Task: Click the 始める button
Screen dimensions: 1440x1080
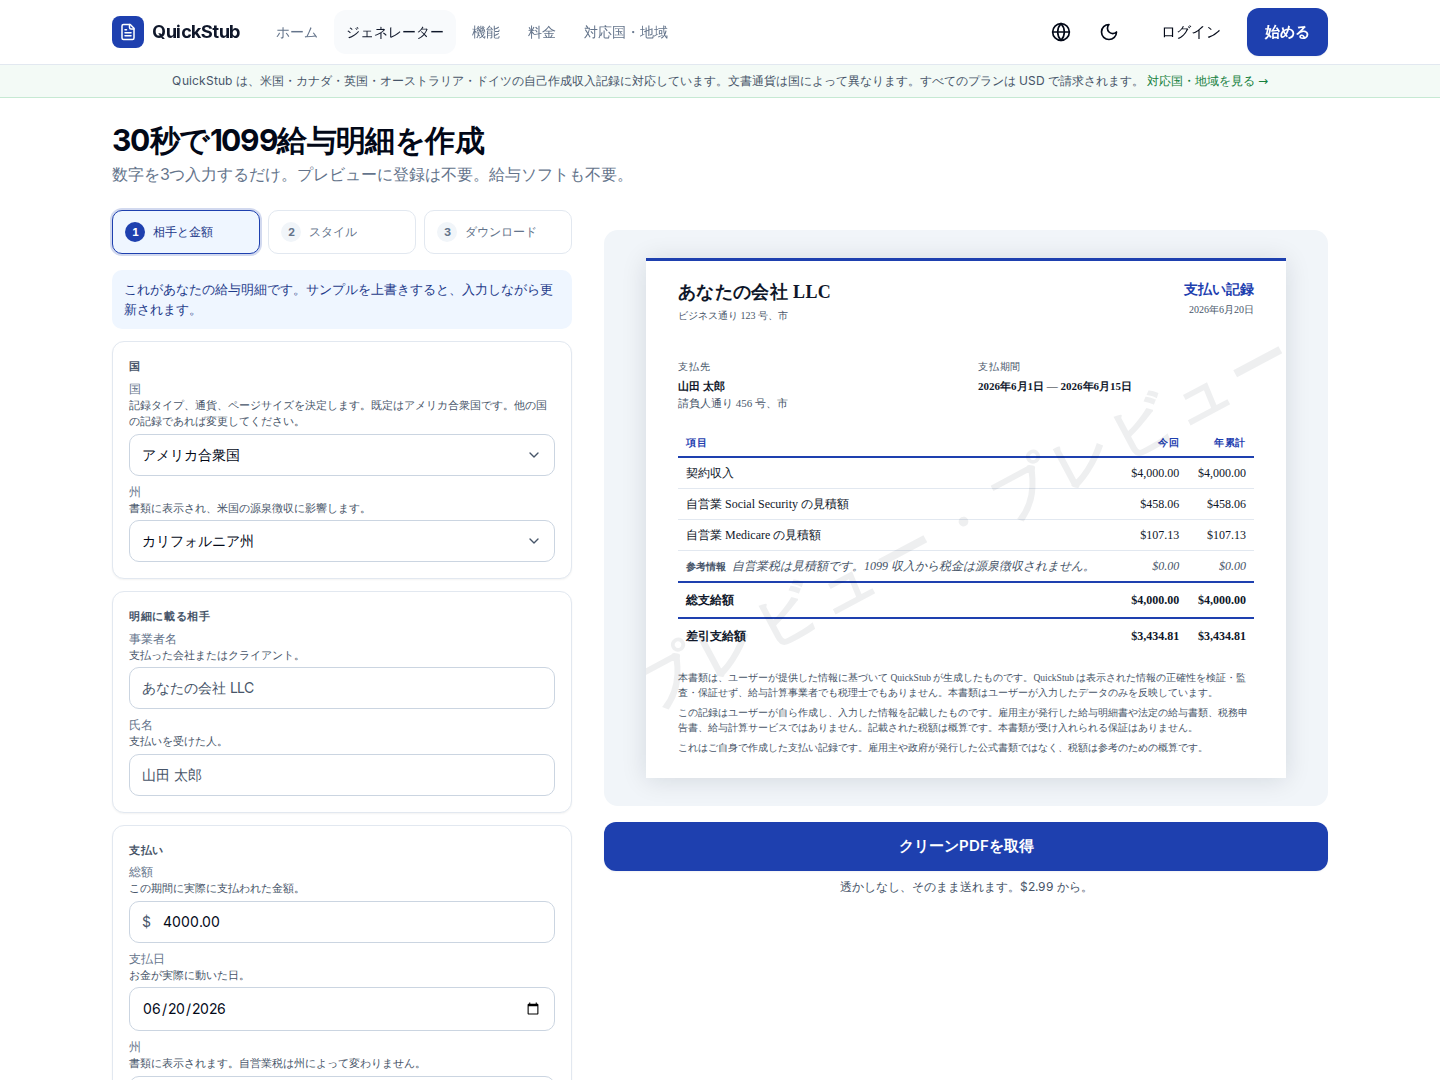Action: pyautogui.click(x=1287, y=32)
